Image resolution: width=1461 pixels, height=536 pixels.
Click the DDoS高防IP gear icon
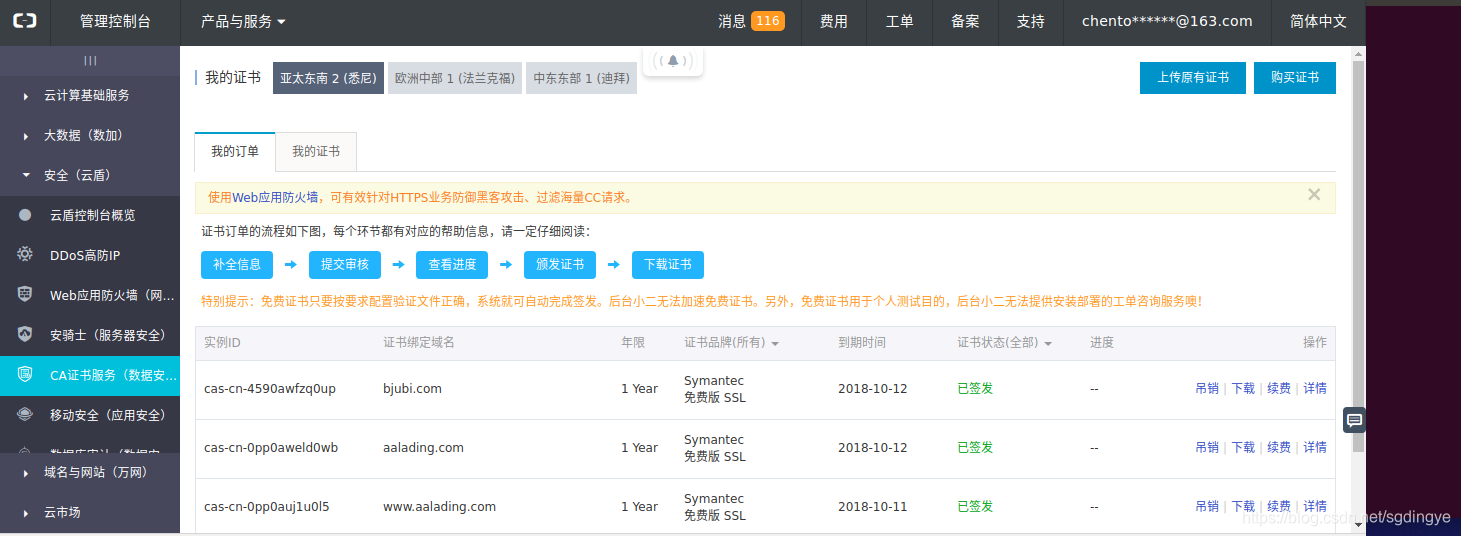point(25,255)
